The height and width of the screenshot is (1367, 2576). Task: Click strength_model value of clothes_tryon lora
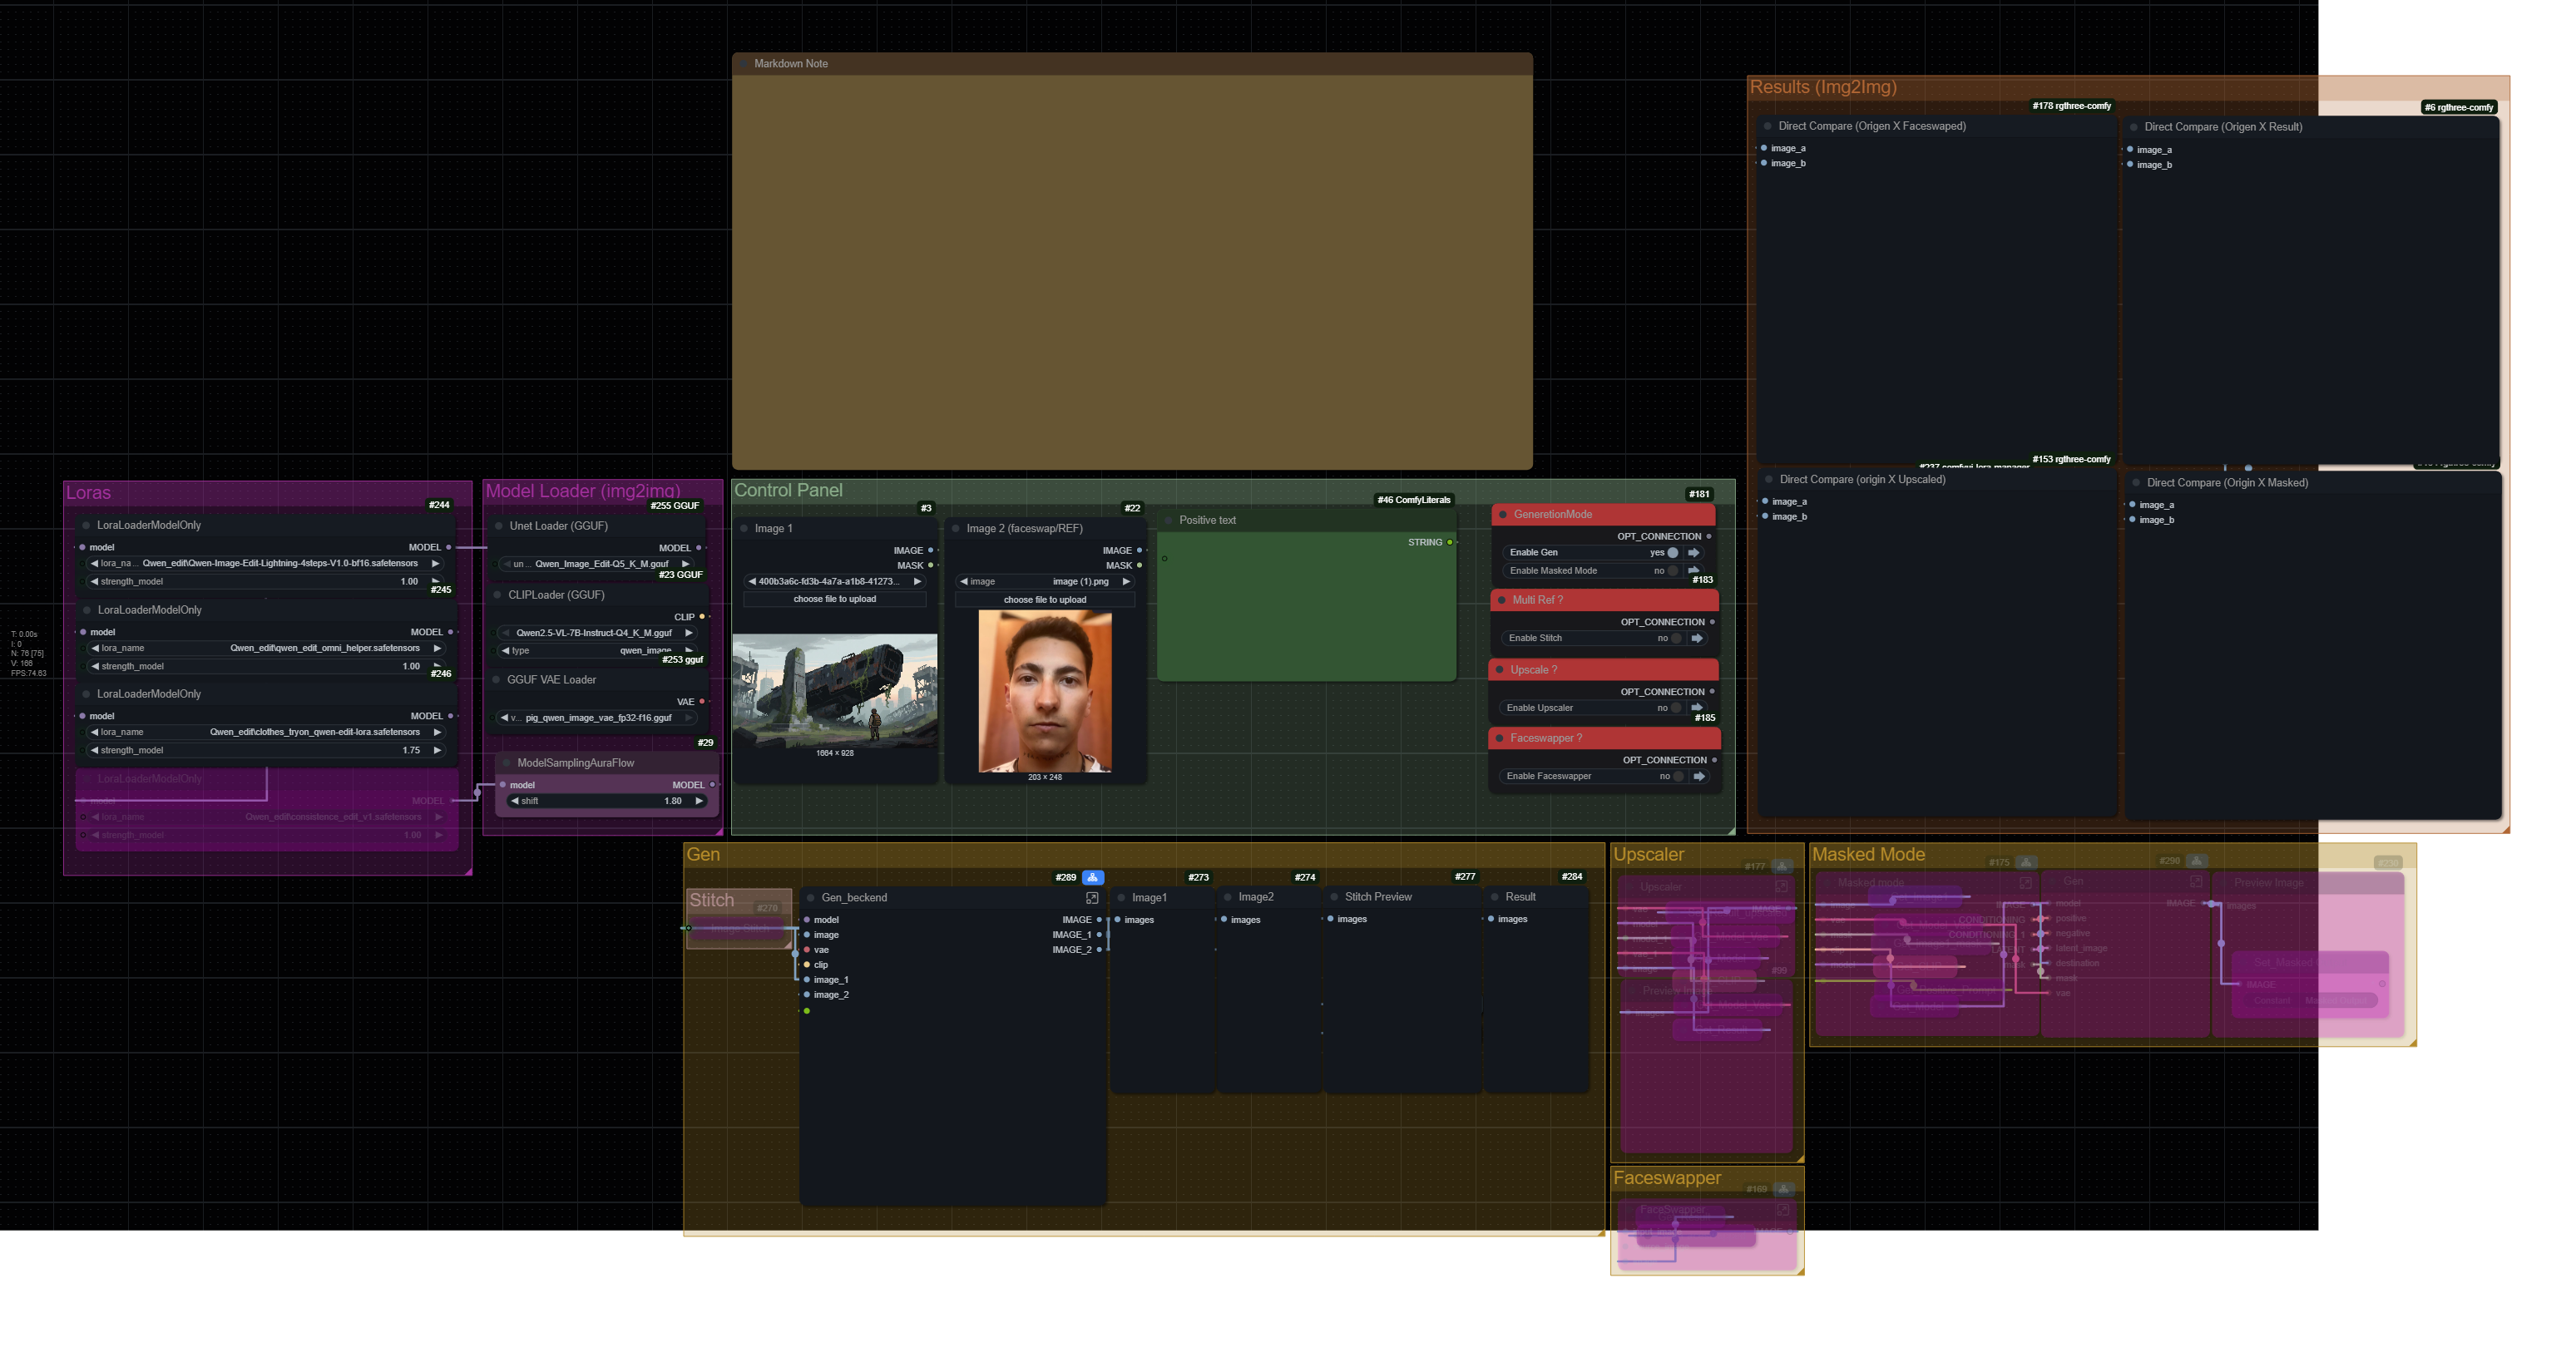(266, 750)
